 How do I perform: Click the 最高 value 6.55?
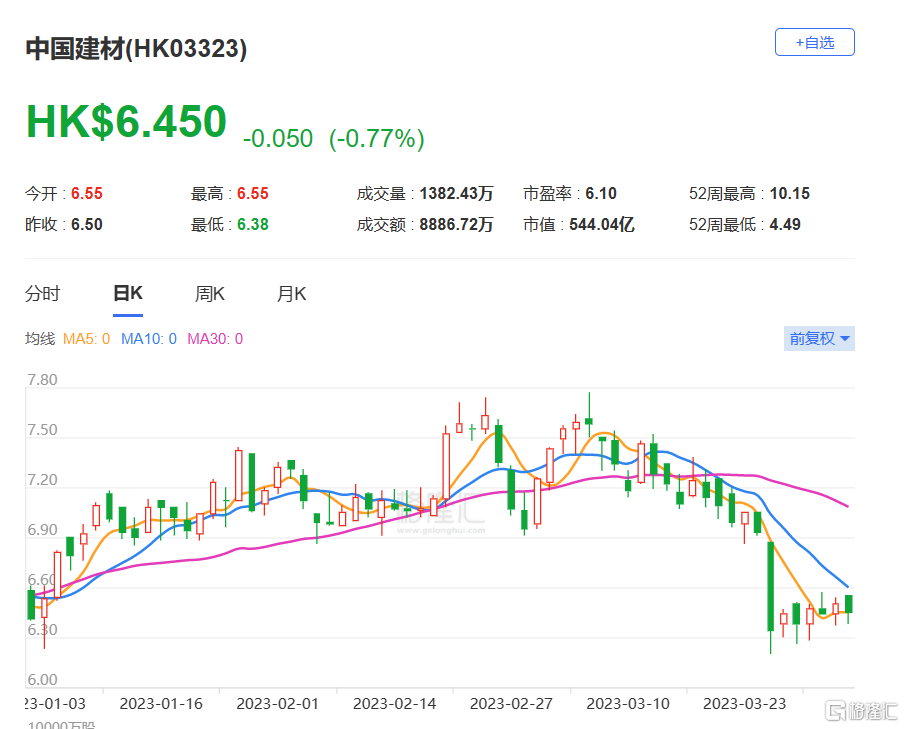253,193
